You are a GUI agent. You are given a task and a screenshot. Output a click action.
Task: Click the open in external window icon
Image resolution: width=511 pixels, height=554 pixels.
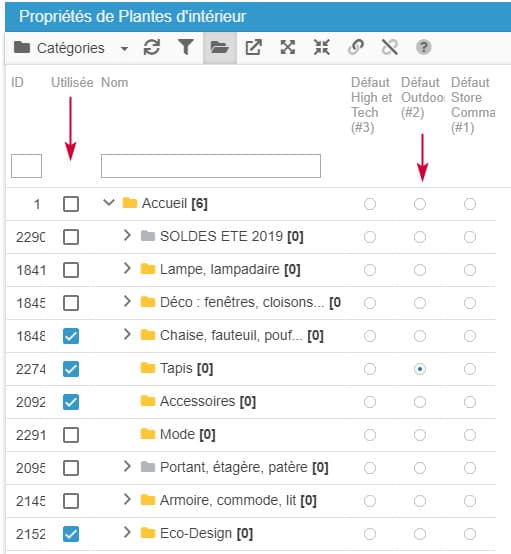coord(253,47)
